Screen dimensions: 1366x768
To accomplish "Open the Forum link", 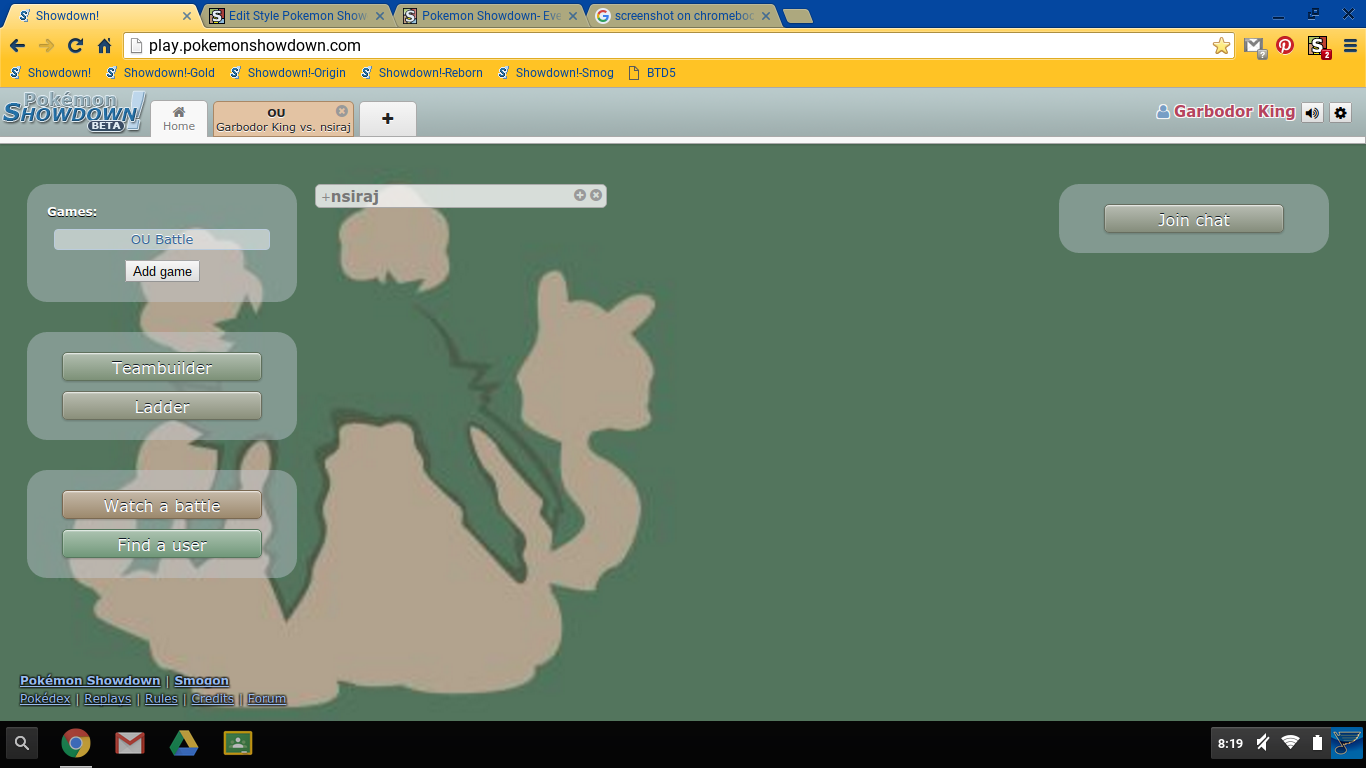I will pyautogui.click(x=267, y=699).
